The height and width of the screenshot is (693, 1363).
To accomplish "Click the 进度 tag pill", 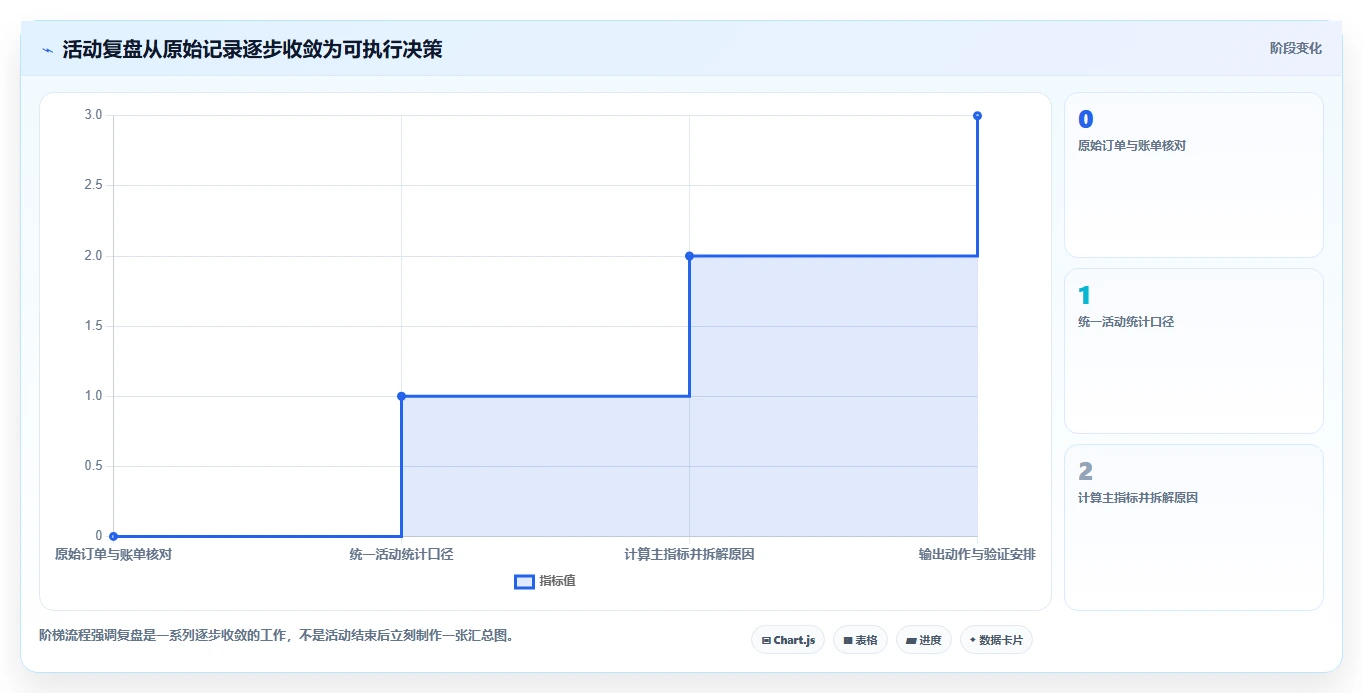I will point(924,640).
